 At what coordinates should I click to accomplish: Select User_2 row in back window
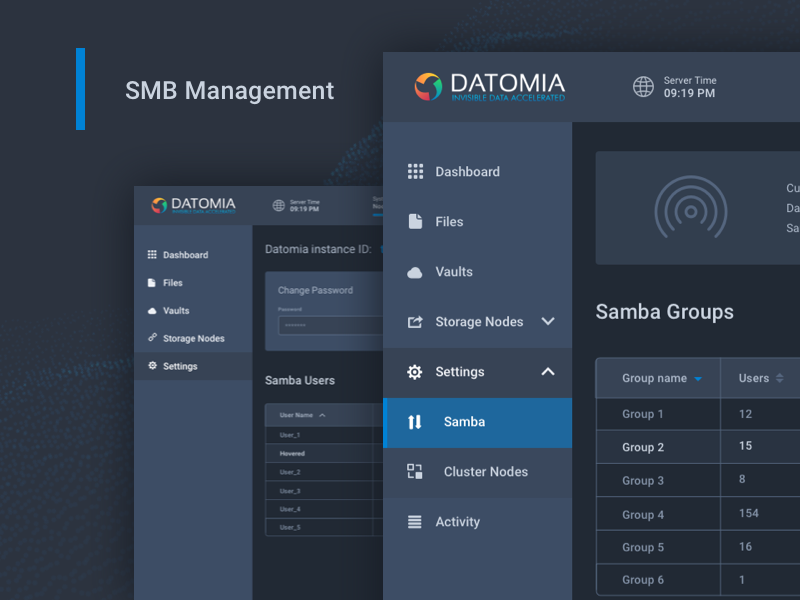click(324, 472)
